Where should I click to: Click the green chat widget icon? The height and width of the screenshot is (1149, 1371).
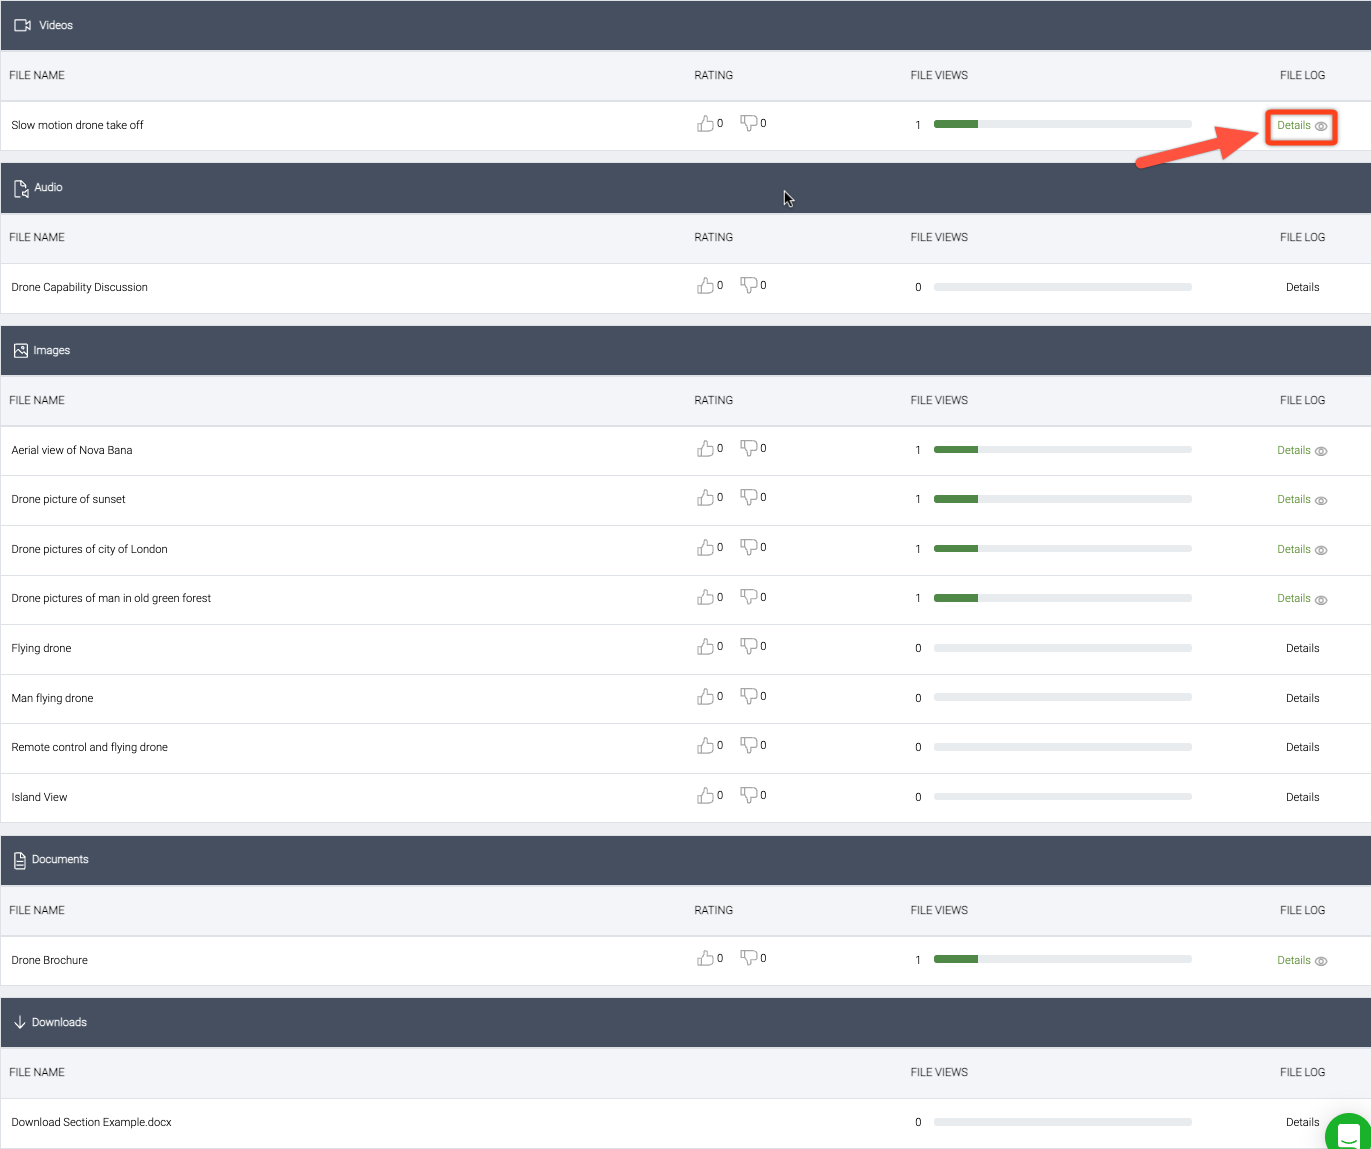click(x=1348, y=1134)
